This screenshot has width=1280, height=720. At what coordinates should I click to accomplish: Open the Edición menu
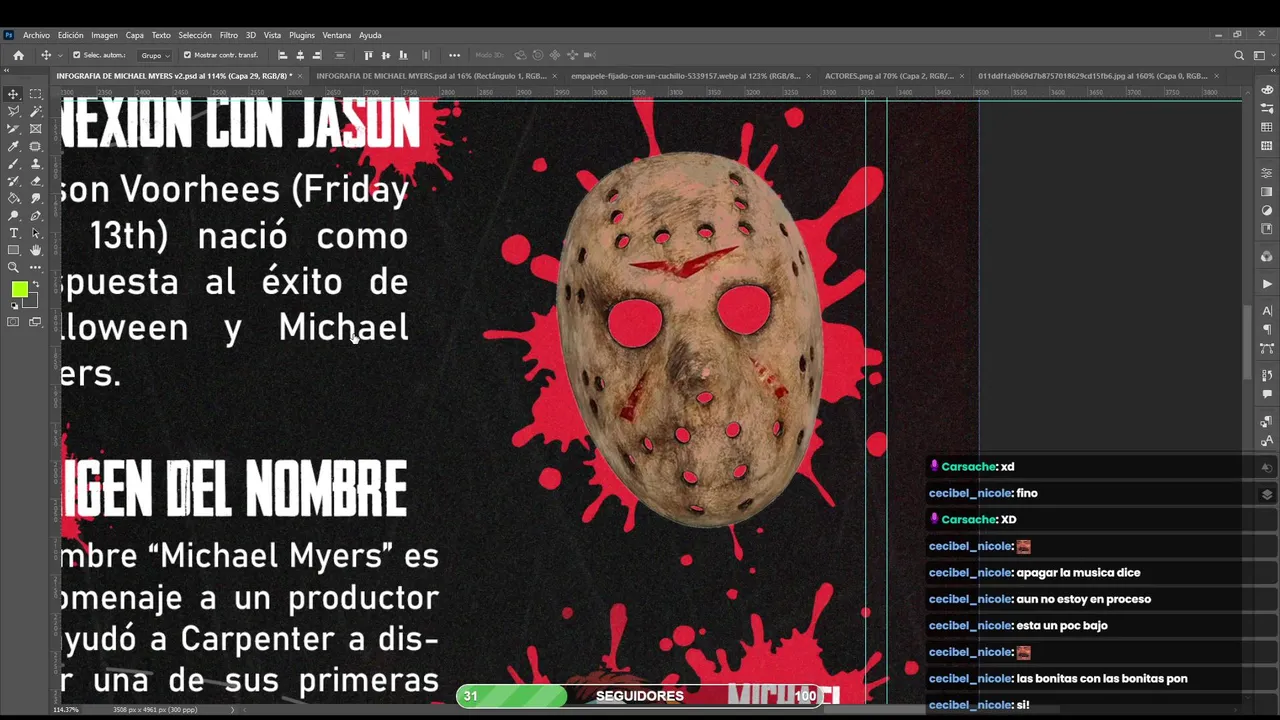pyautogui.click(x=71, y=35)
